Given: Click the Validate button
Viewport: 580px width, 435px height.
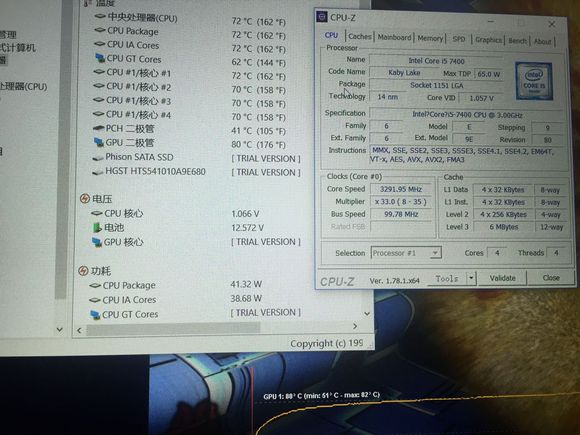Looking at the screenshot, I should [502, 278].
